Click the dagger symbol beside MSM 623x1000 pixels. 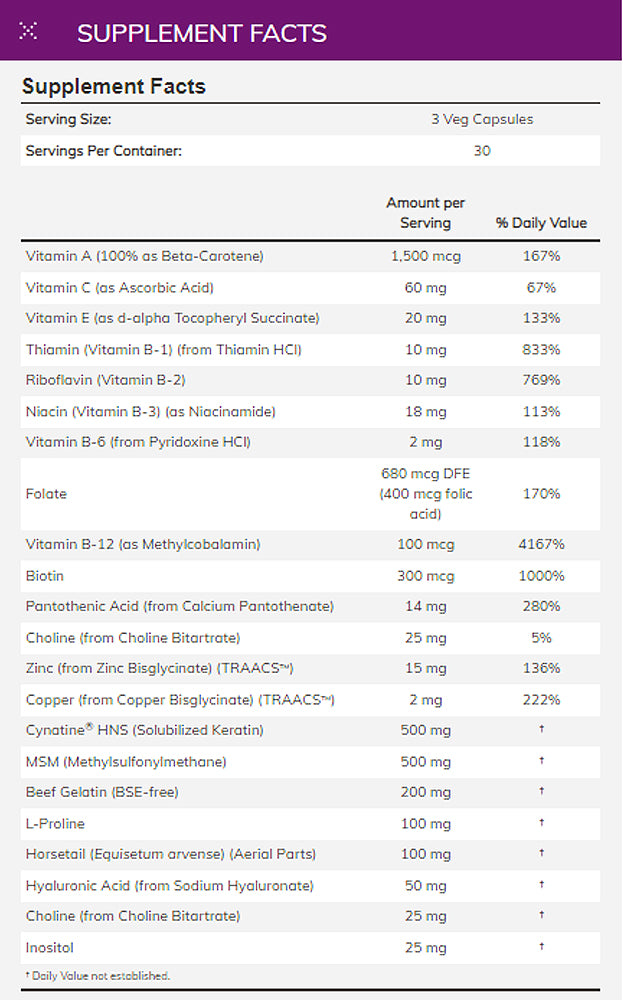[x=541, y=761]
